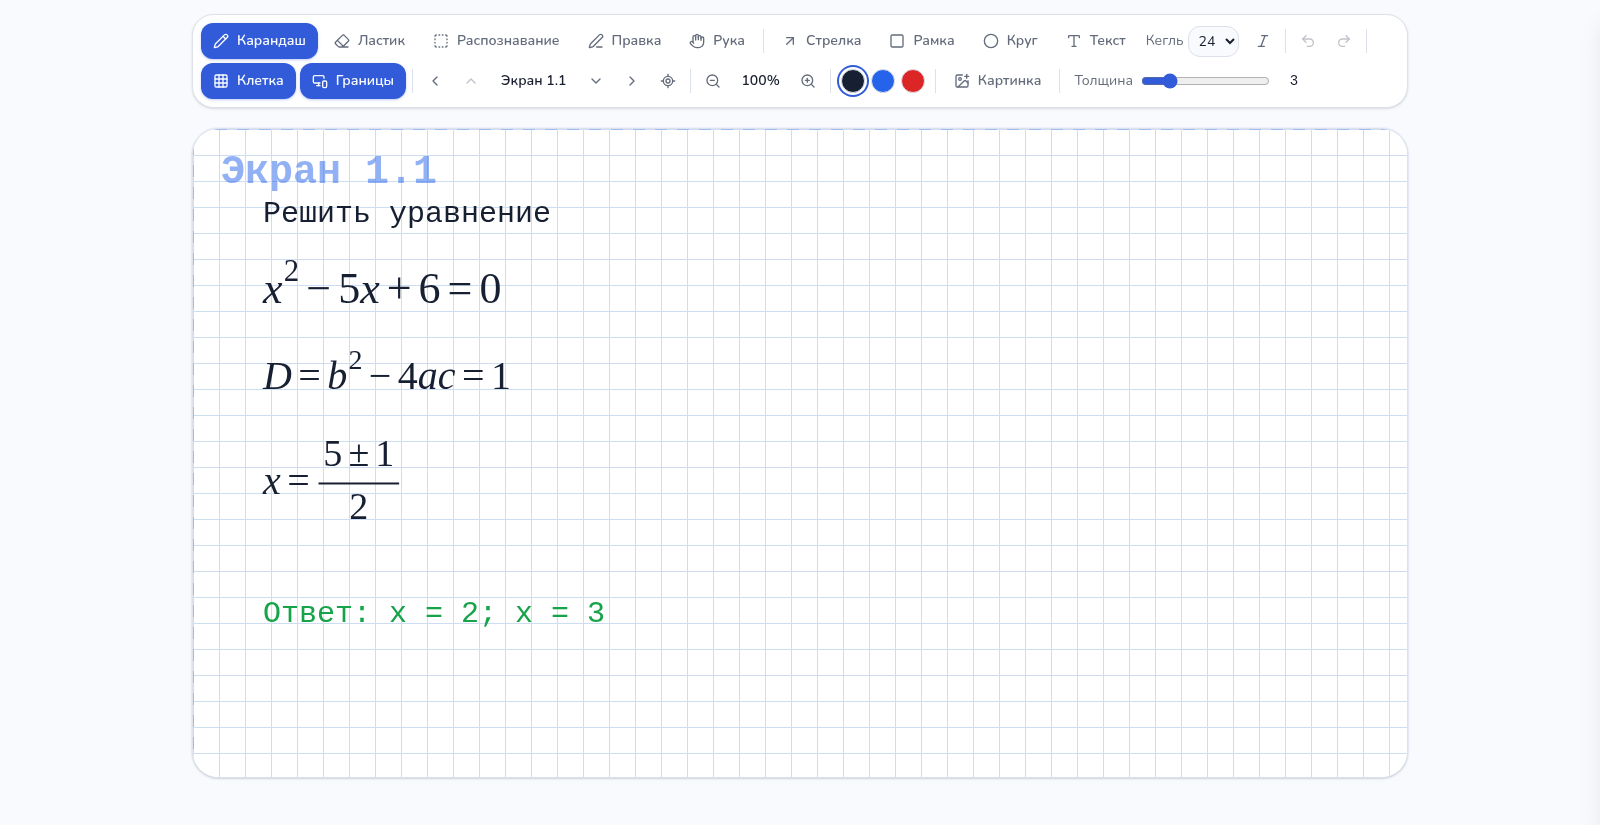Open the Кегль font size dropdown
Screen dimensions: 1600x825
(x=1214, y=41)
